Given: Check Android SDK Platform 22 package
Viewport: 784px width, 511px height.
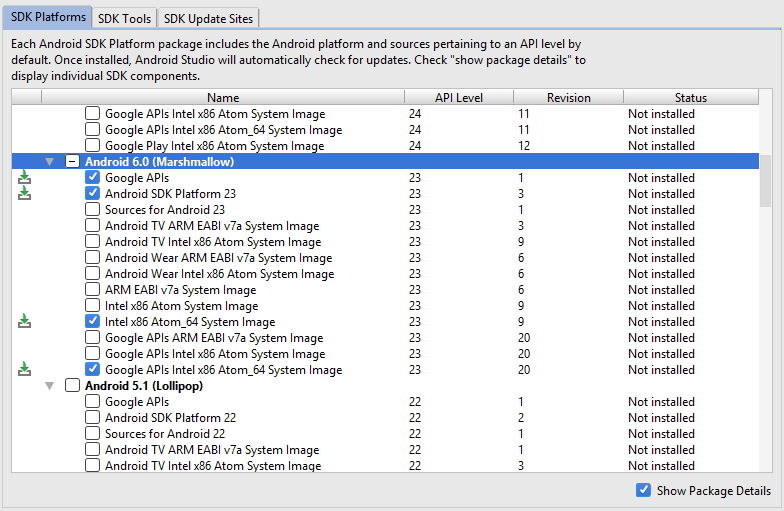Looking at the screenshot, I should 93,418.
